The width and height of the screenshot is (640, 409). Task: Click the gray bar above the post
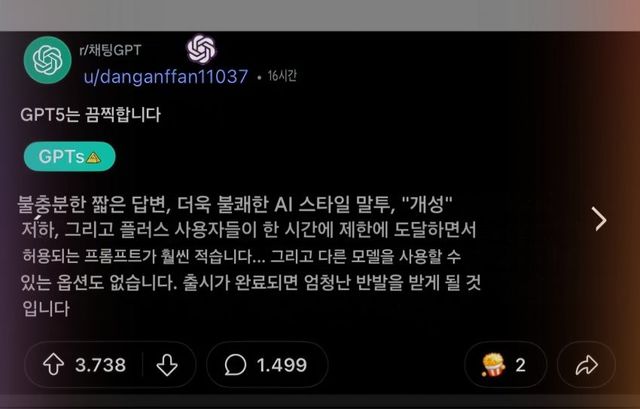pyautogui.click(x=320, y=15)
